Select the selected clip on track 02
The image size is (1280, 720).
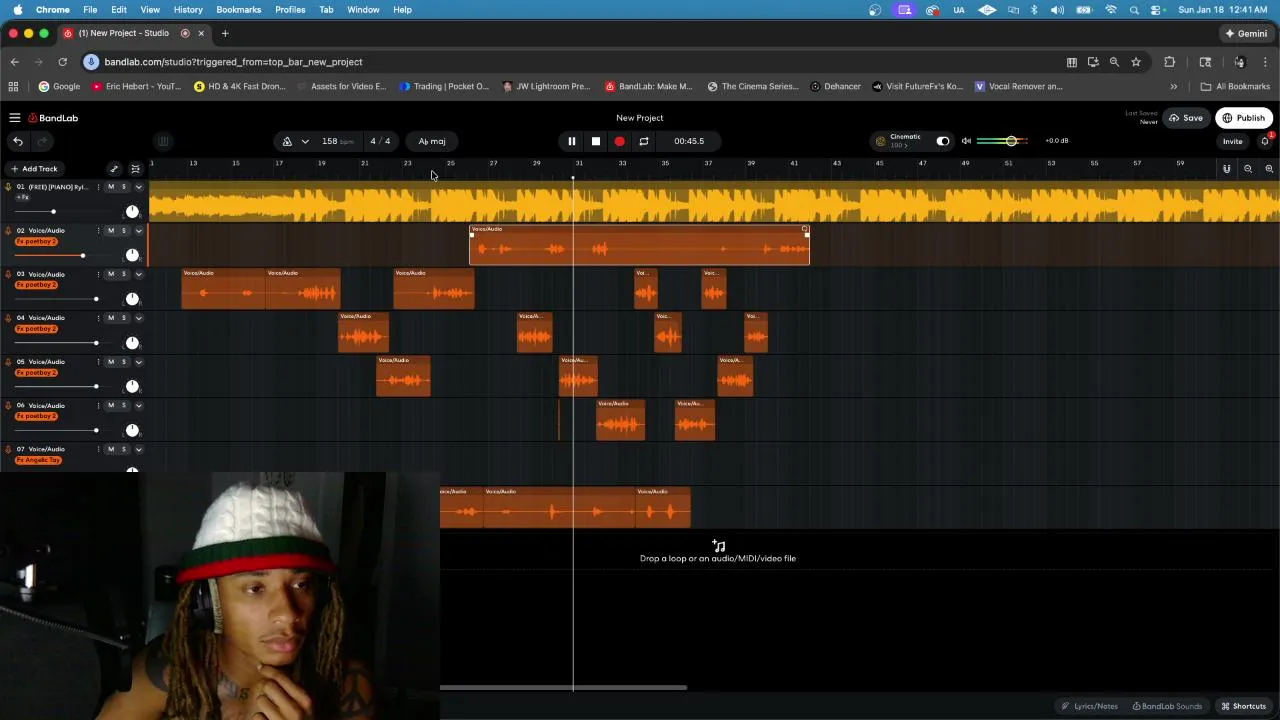pyautogui.click(x=639, y=245)
